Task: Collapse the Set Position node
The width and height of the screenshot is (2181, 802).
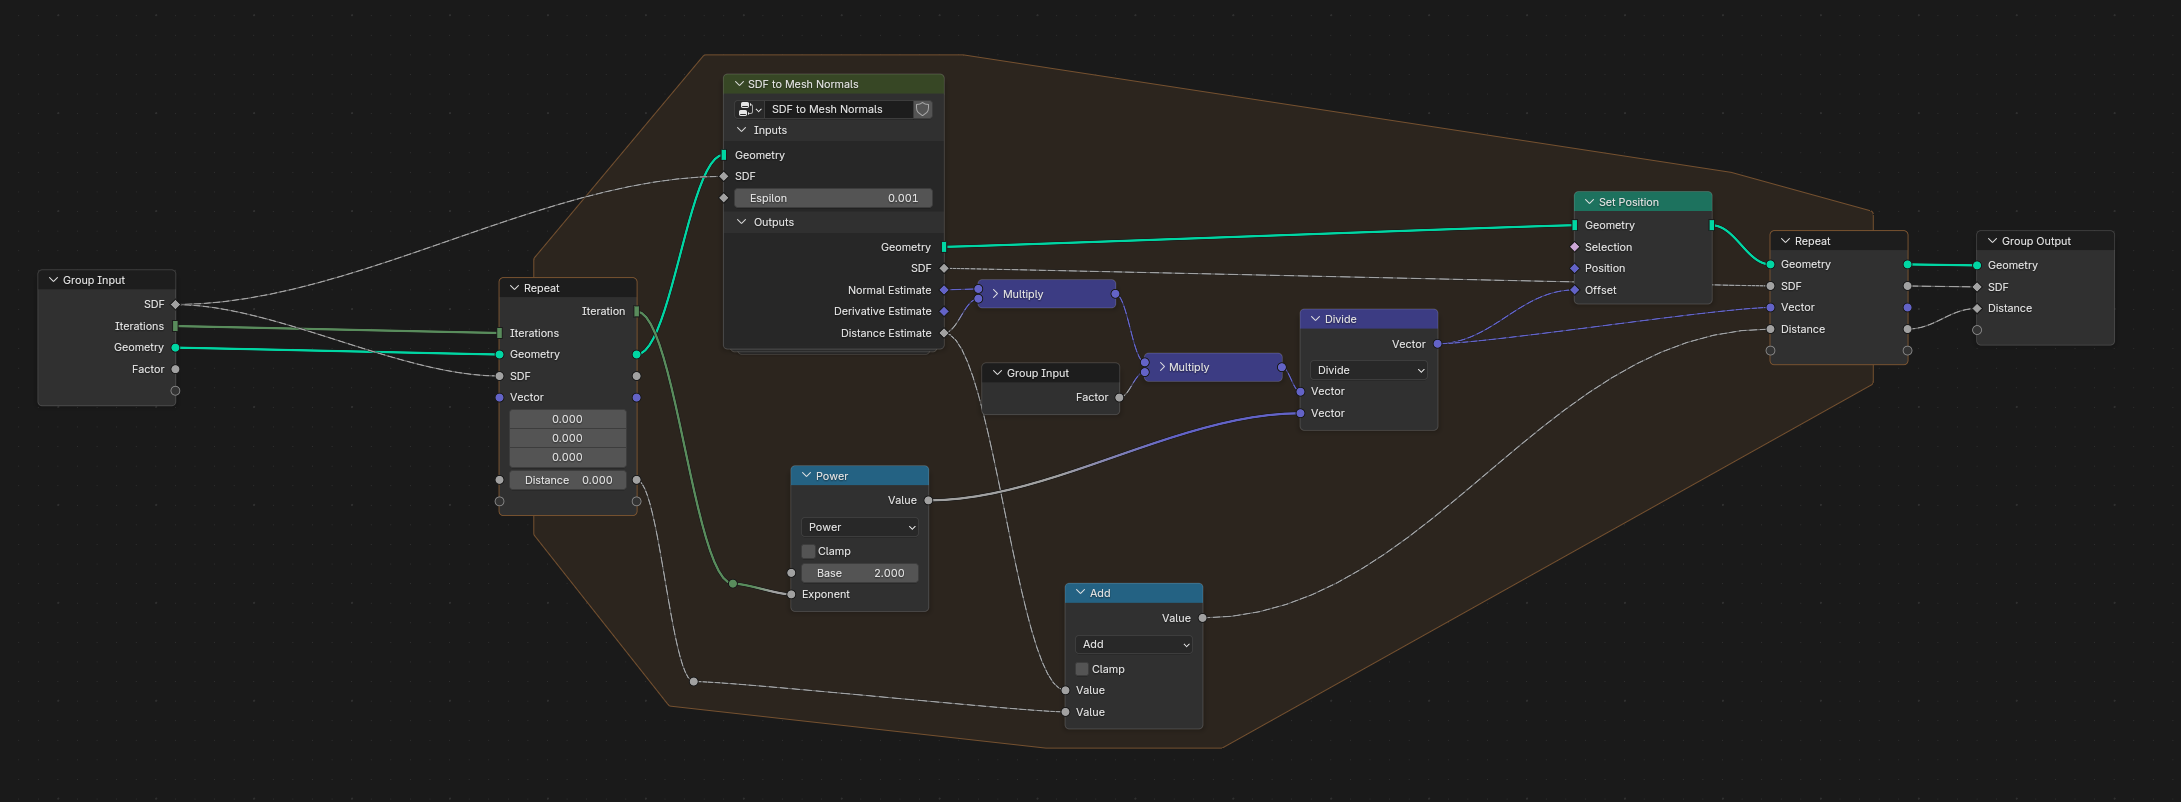Action: (1590, 202)
